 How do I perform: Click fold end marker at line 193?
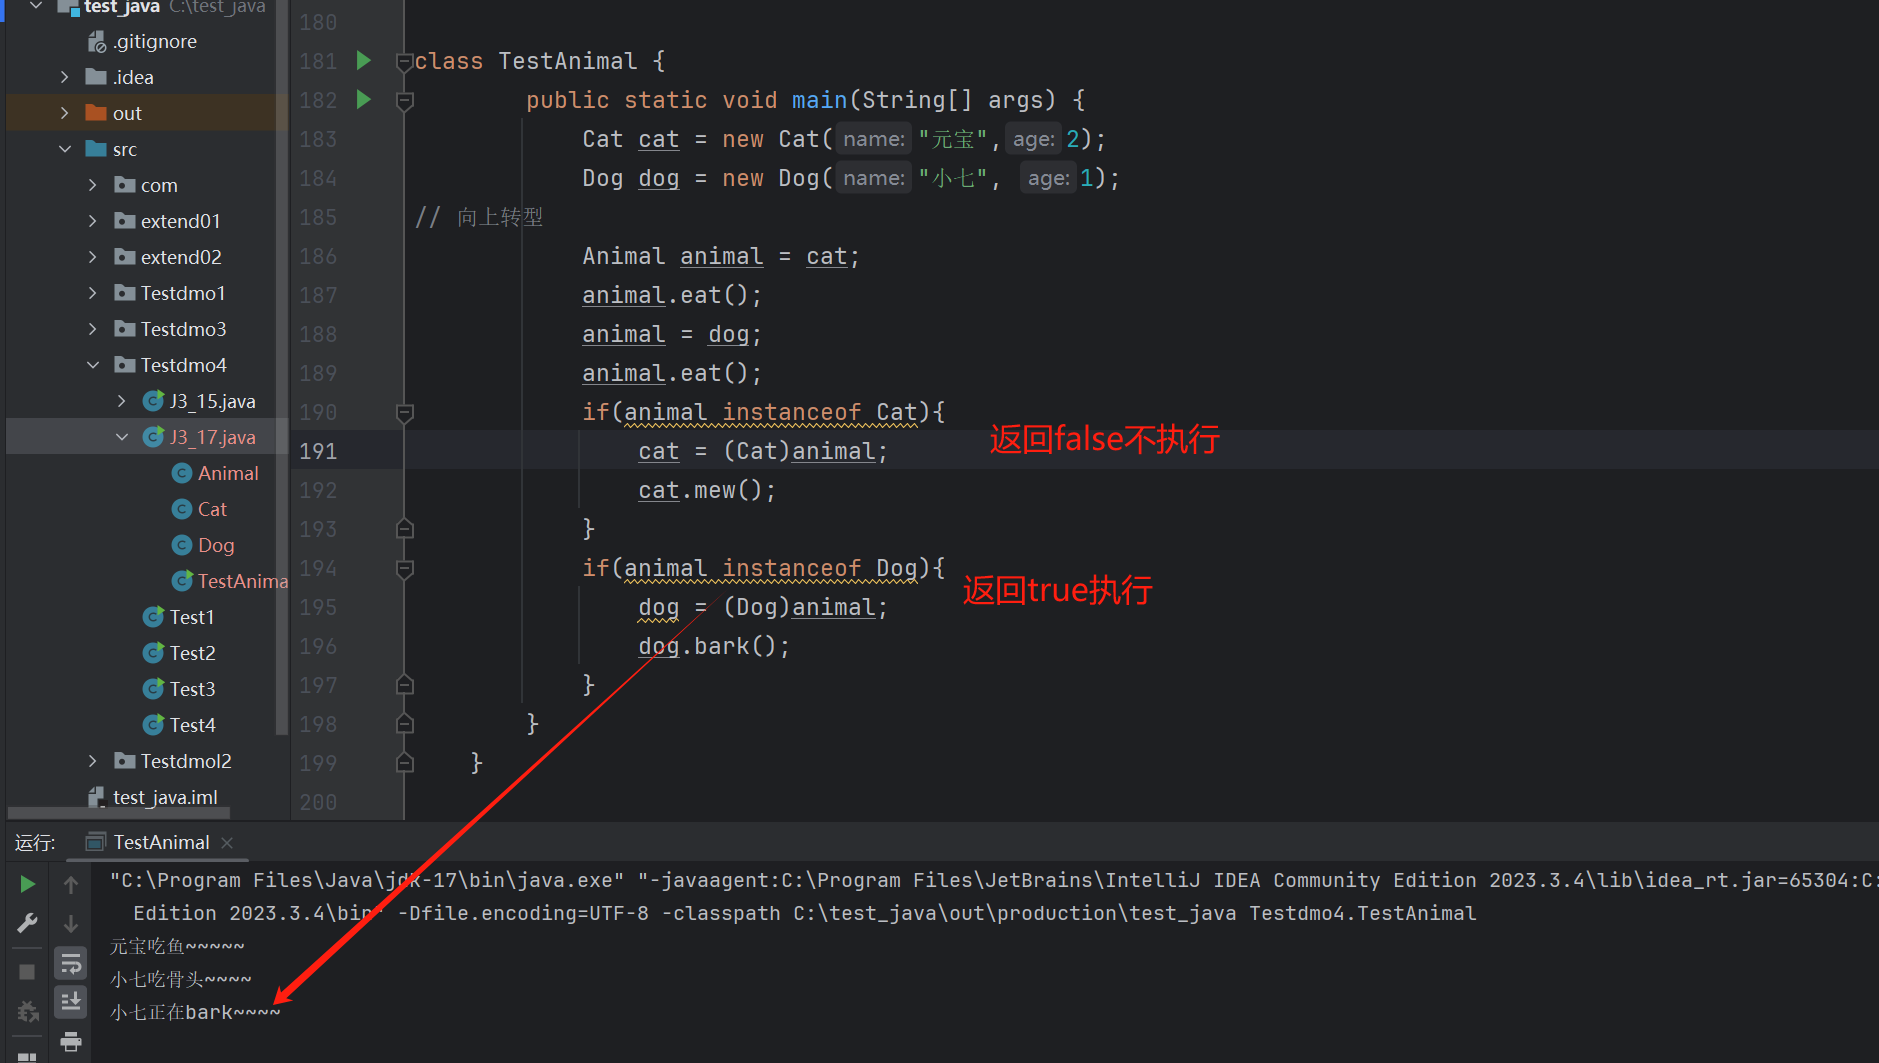pyautogui.click(x=405, y=529)
